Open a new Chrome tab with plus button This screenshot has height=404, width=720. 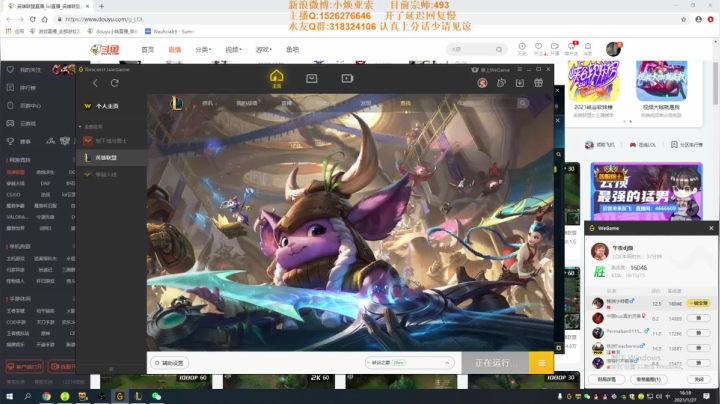point(101,6)
